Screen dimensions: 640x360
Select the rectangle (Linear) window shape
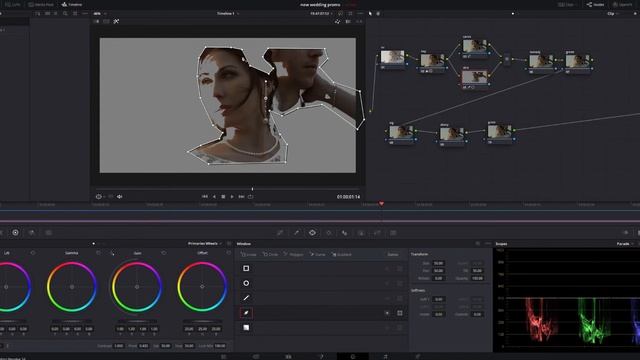point(246,268)
